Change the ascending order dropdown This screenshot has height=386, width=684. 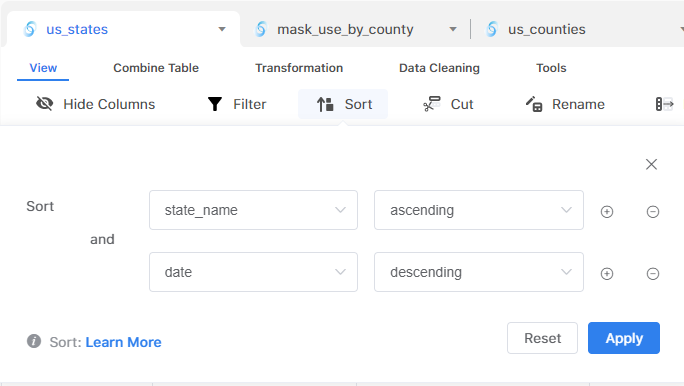(x=479, y=210)
